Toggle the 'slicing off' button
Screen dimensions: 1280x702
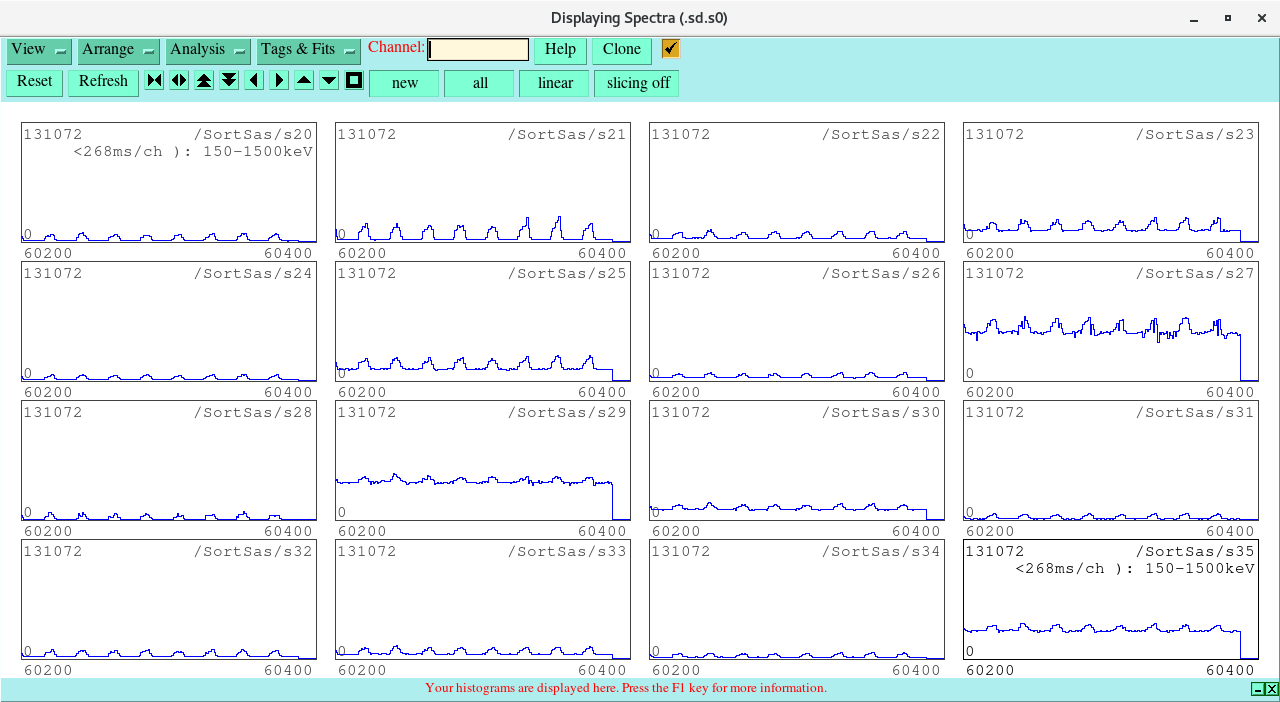(637, 83)
